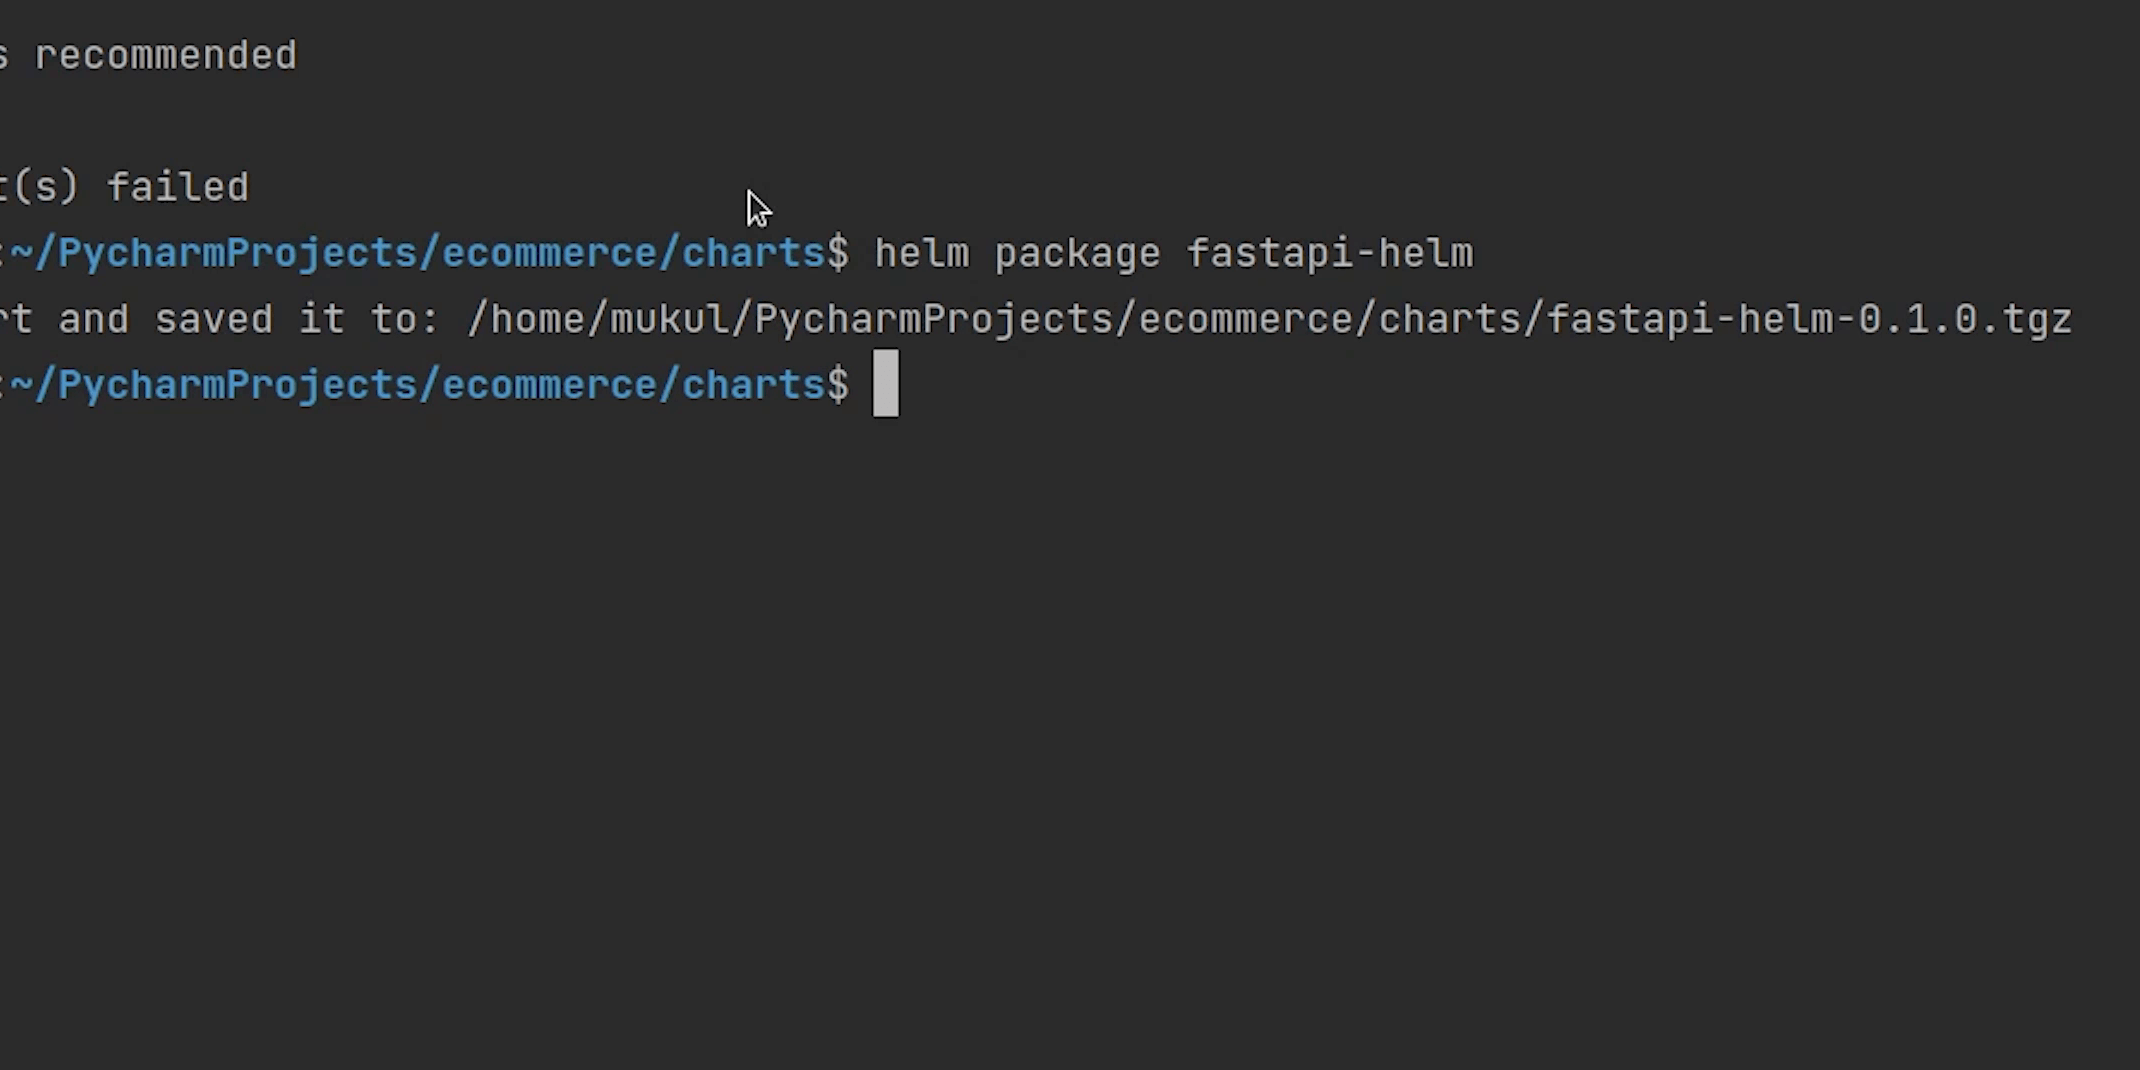Click the "/home/mukul" part of the saved path
This screenshot has height=1070, width=2140.
tap(598, 320)
